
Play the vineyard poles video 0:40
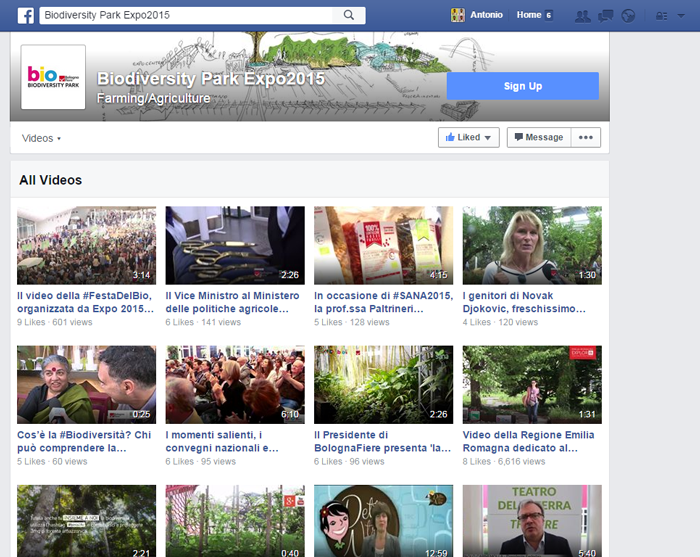point(235,521)
